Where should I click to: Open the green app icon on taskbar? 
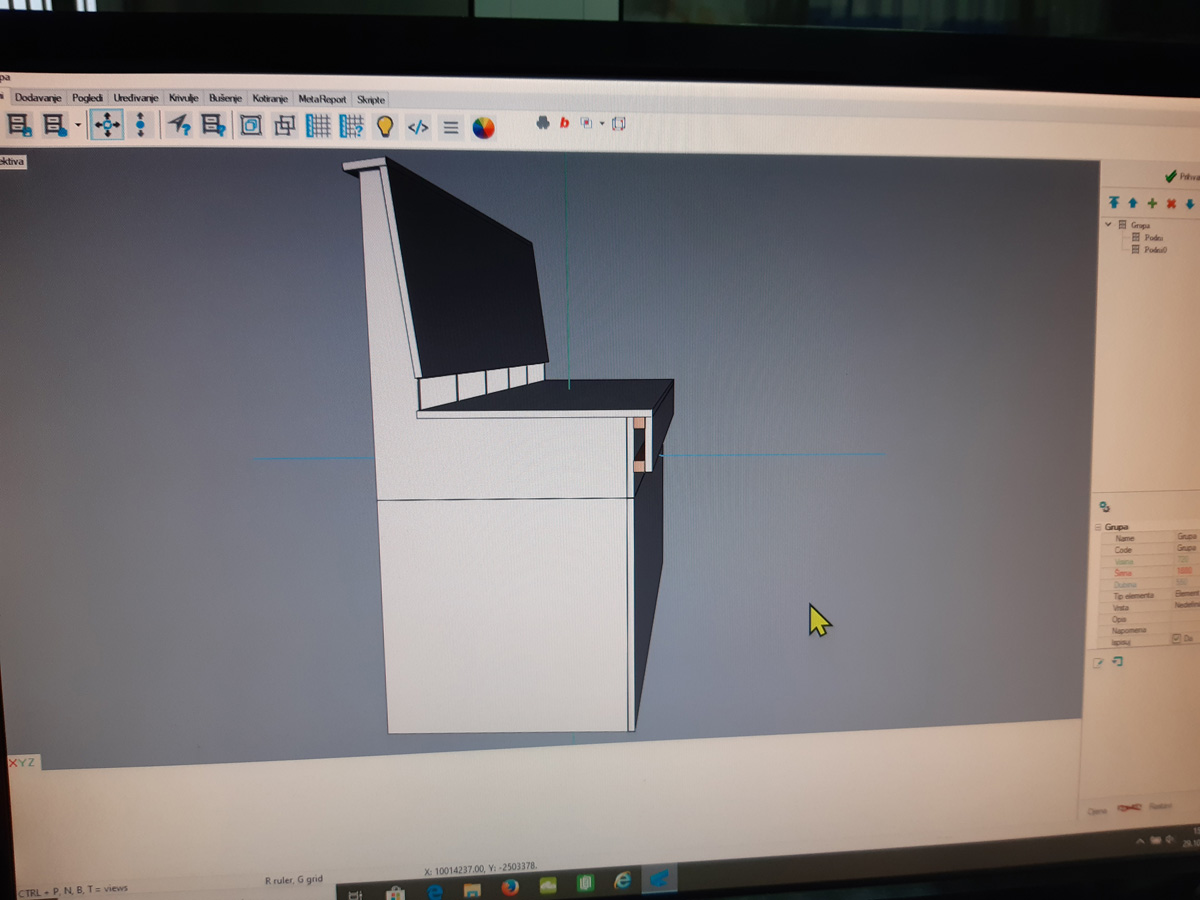click(x=586, y=882)
